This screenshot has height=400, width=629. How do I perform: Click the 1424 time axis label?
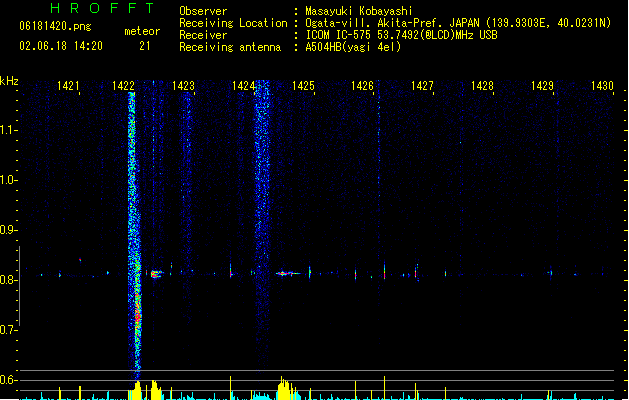click(243, 86)
